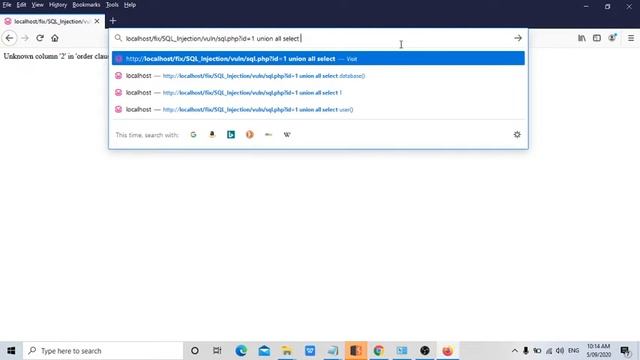Click the ENG language indicator

tap(573, 351)
